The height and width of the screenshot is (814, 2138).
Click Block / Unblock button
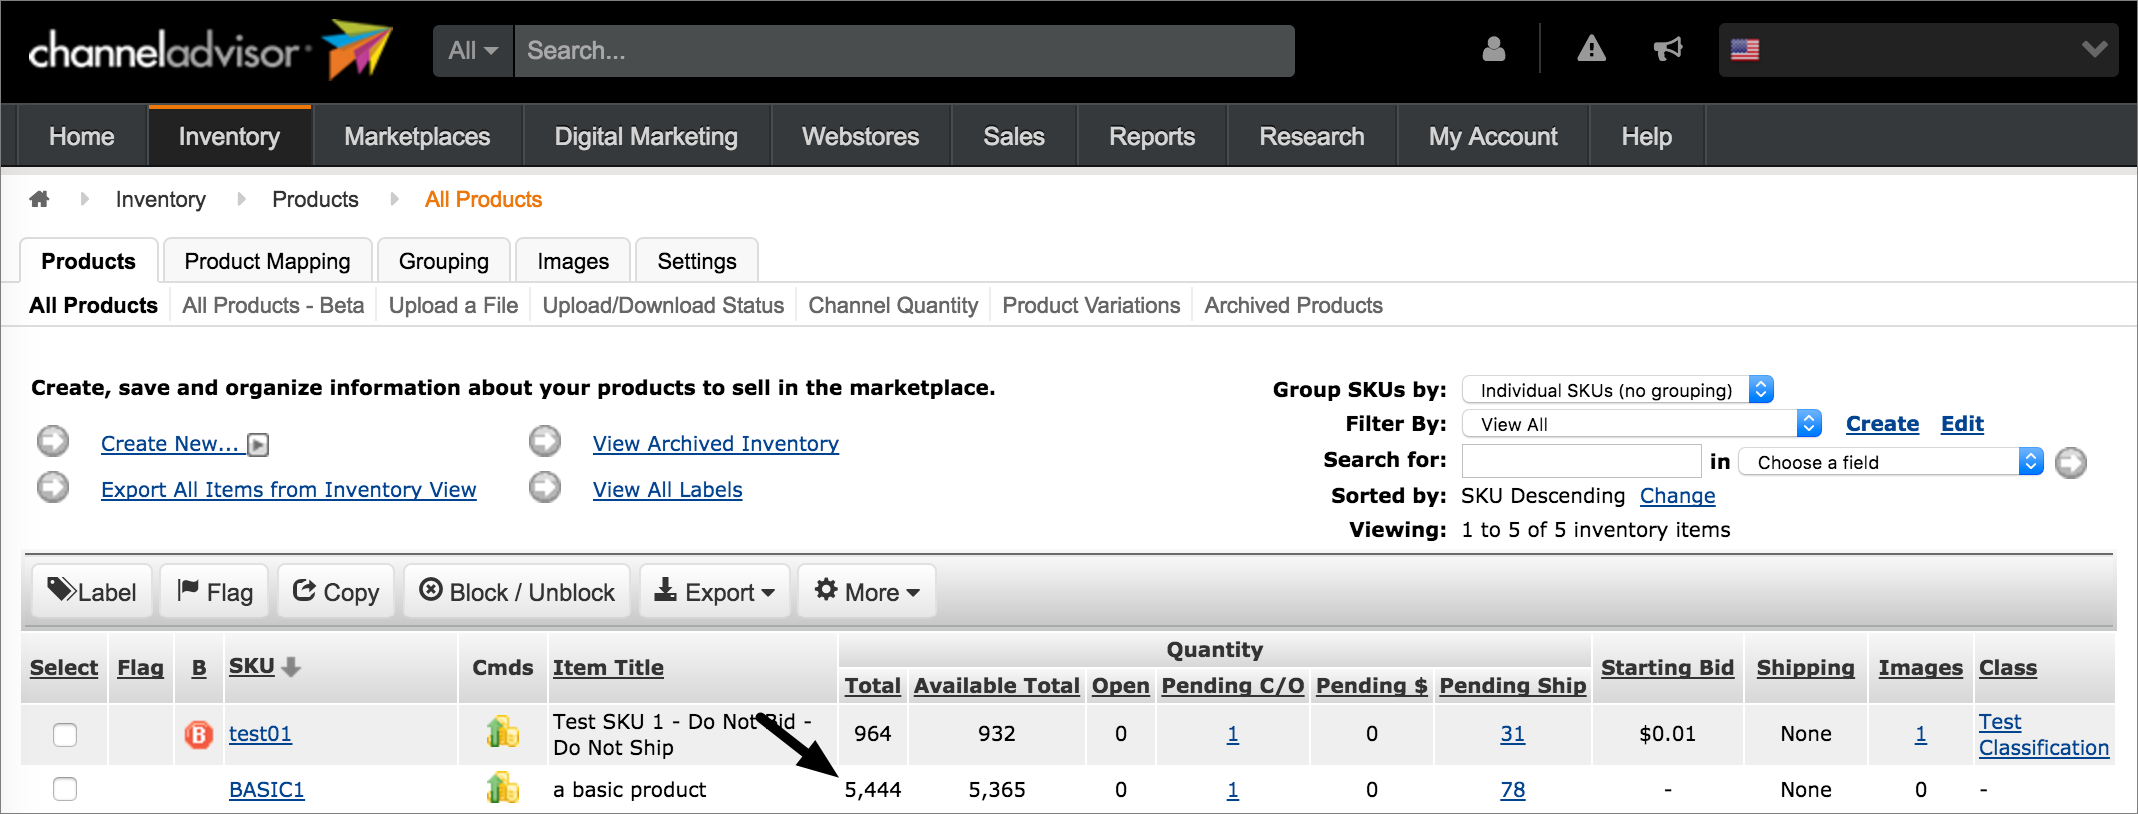click(x=517, y=592)
